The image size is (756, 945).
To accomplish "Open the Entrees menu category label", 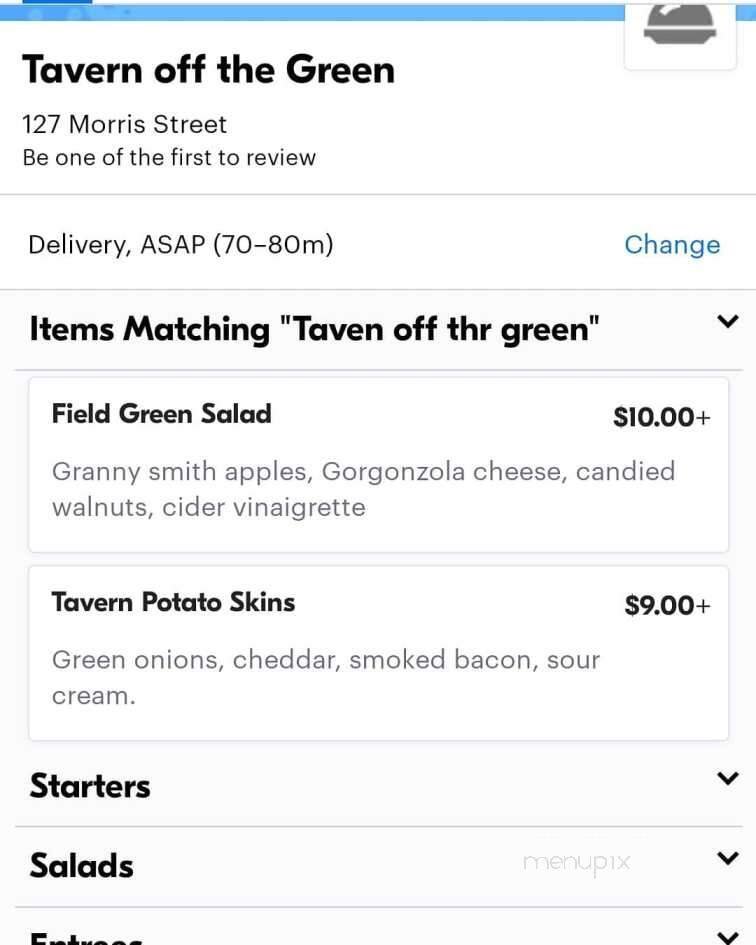I will 86,938.
